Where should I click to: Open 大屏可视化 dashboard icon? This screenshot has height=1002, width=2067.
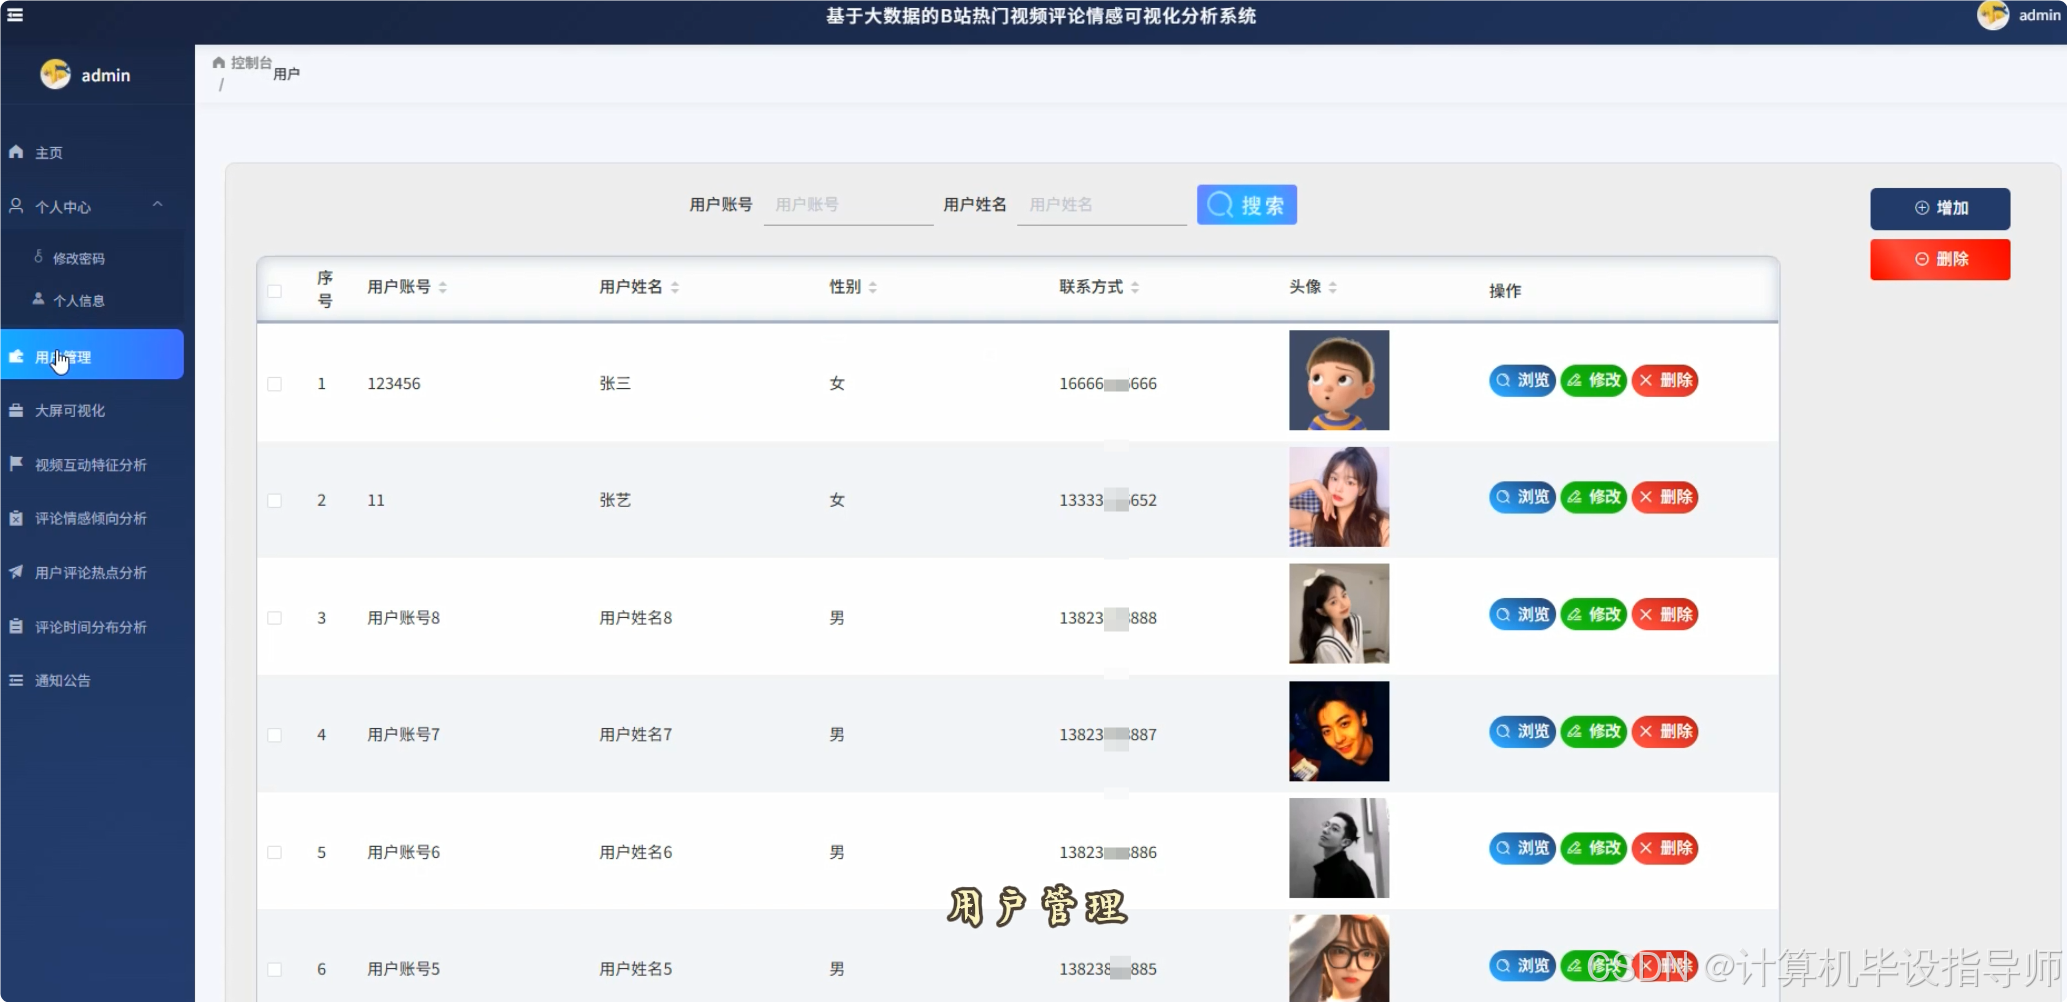[x=15, y=410]
